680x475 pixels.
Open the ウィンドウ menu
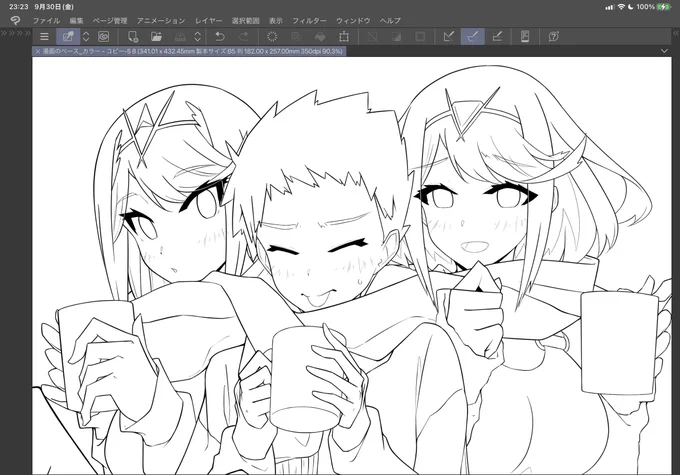click(x=353, y=21)
